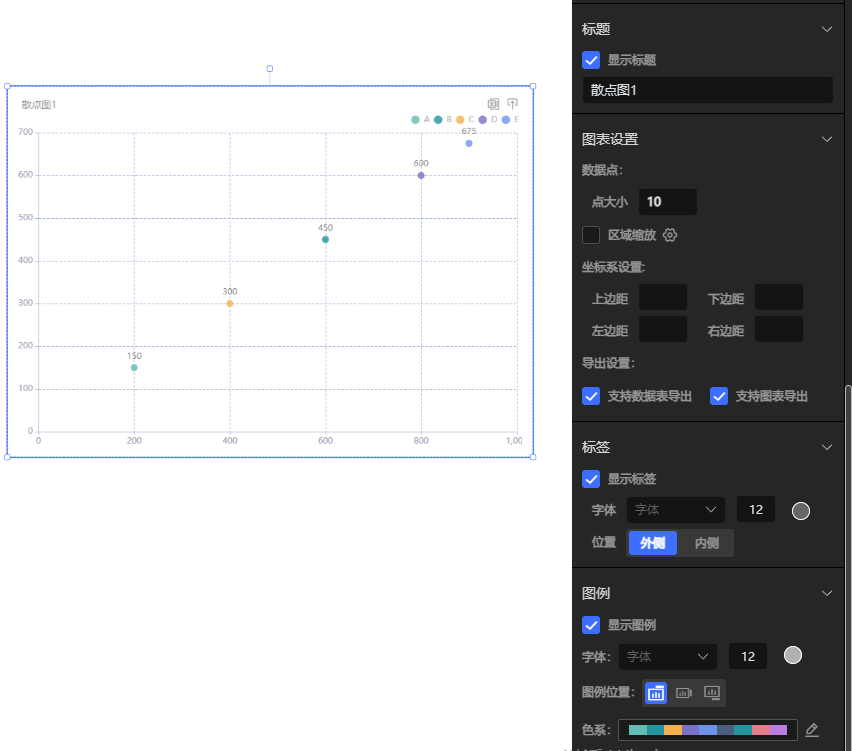Open the label font color swatch
The image size is (852, 751).
[801, 511]
